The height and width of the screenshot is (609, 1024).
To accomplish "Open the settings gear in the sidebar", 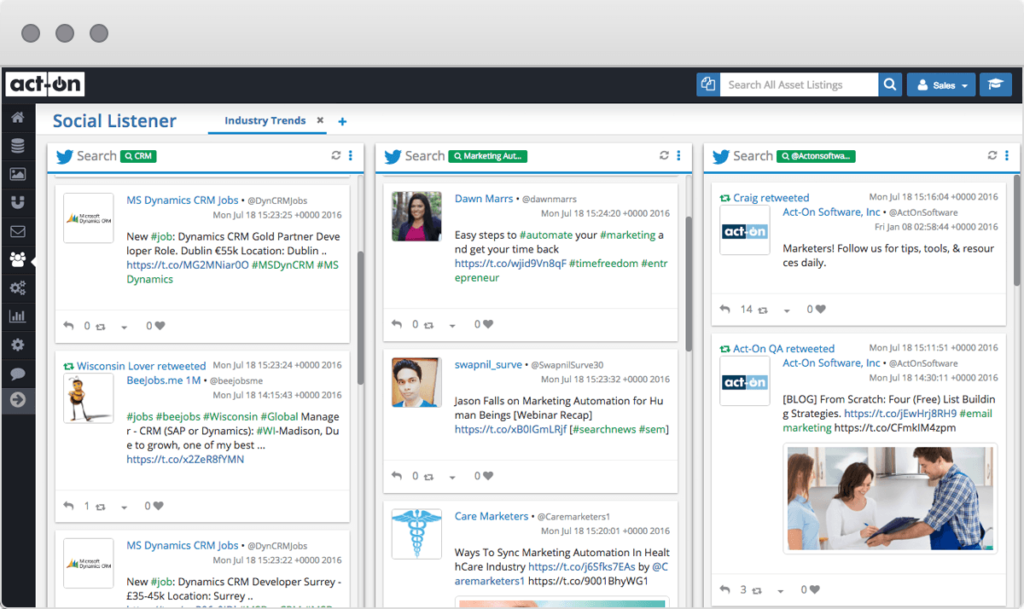I will (18, 345).
